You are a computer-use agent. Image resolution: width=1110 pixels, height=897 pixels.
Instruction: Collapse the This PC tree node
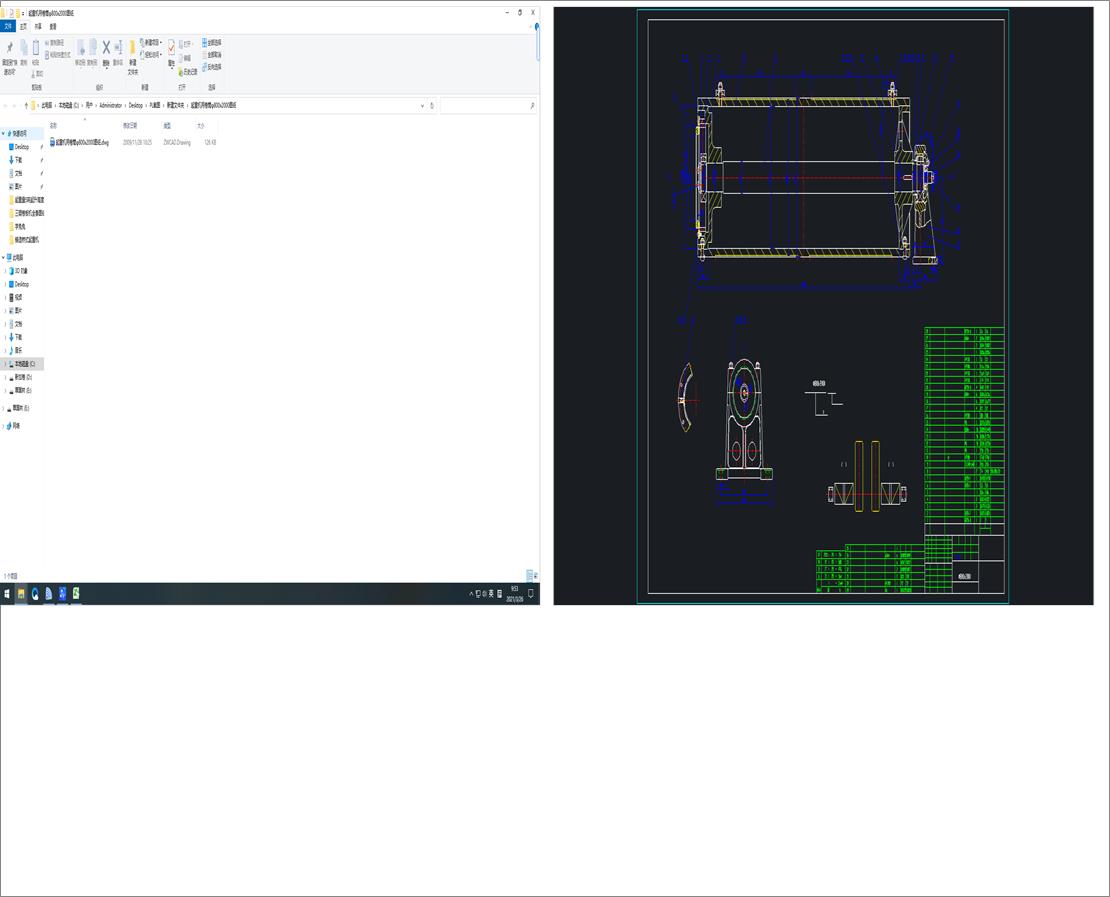tap(6, 257)
